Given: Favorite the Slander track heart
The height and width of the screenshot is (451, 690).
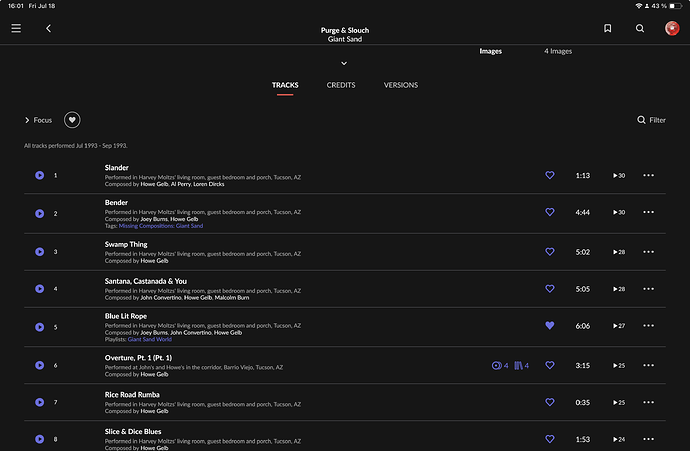Looking at the screenshot, I should click(x=550, y=175).
